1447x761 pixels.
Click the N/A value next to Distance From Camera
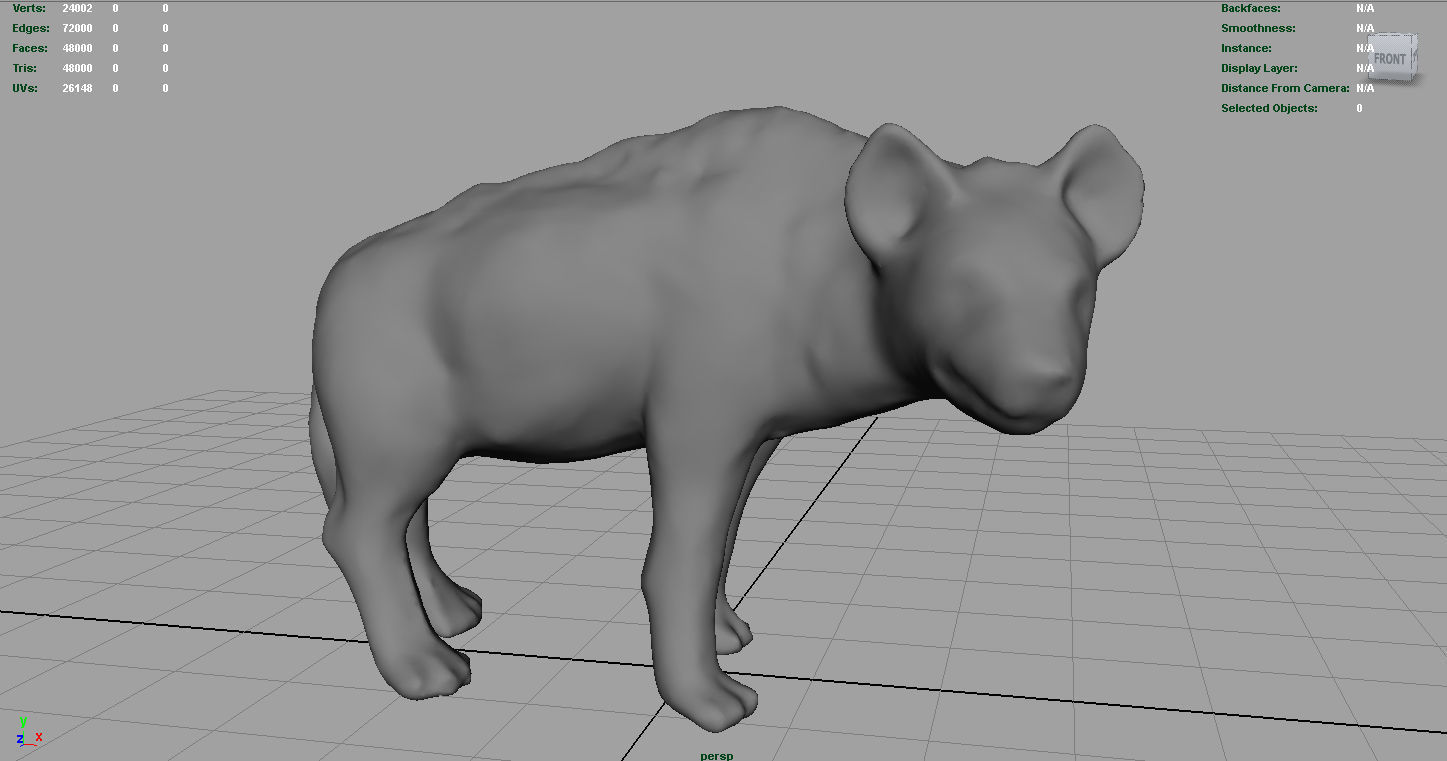click(1365, 88)
